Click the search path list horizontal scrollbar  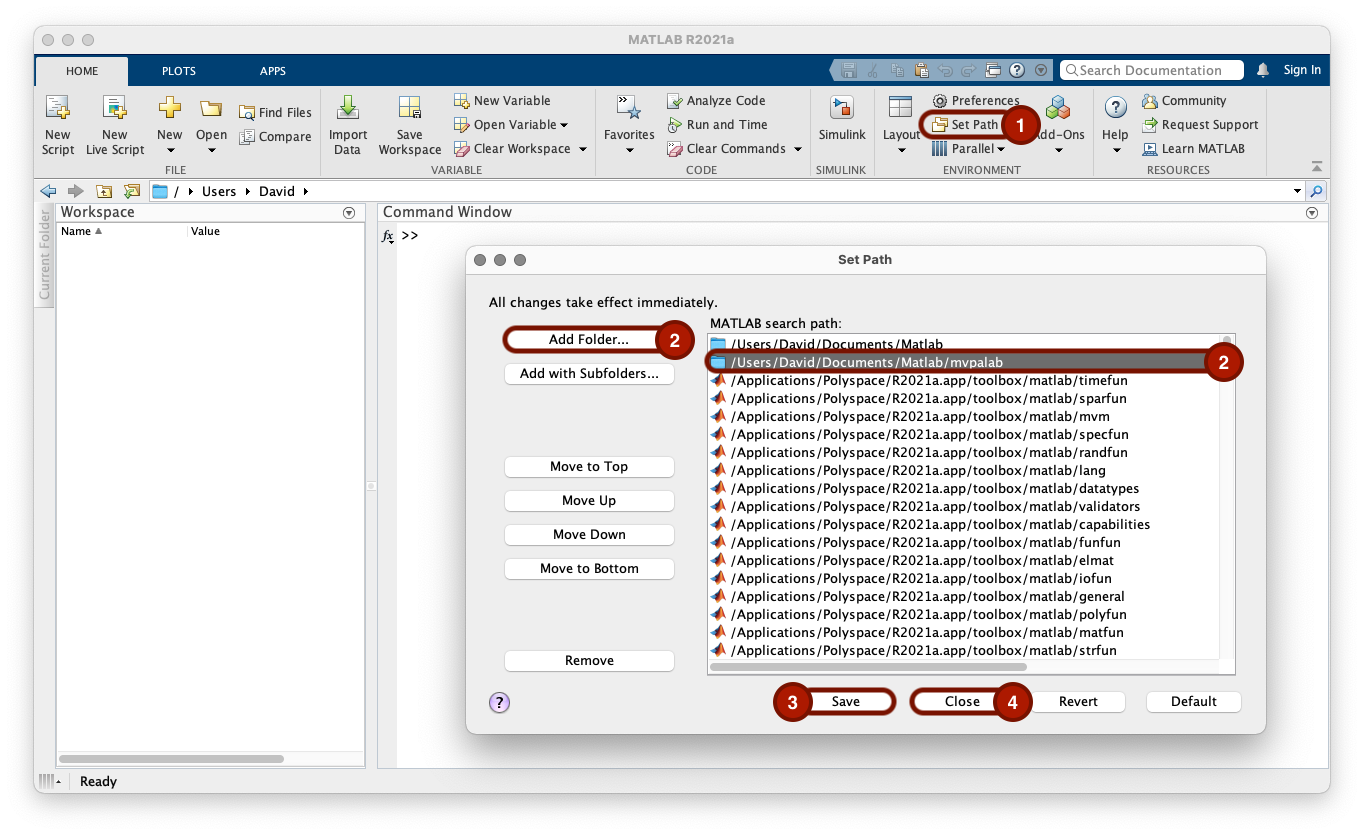pyautogui.click(x=868, y=667)
